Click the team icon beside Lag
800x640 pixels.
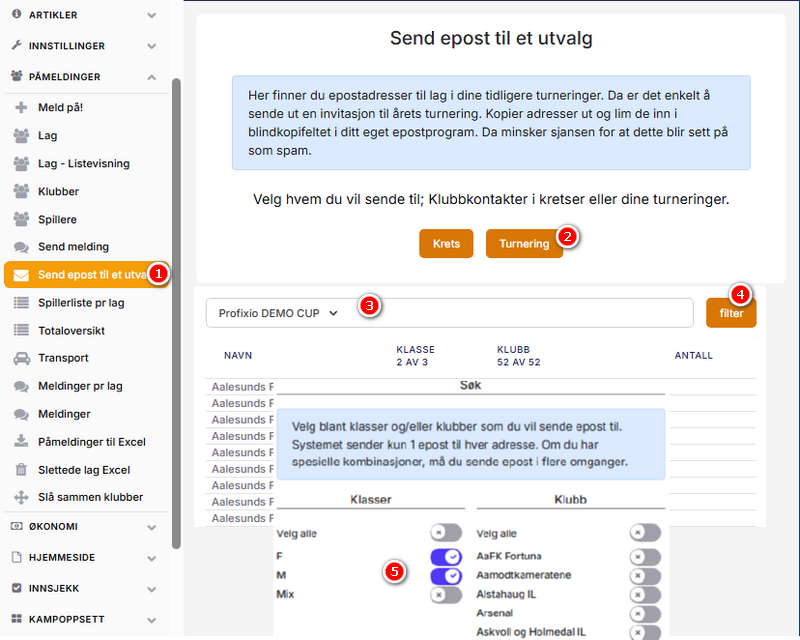point(21,135)
